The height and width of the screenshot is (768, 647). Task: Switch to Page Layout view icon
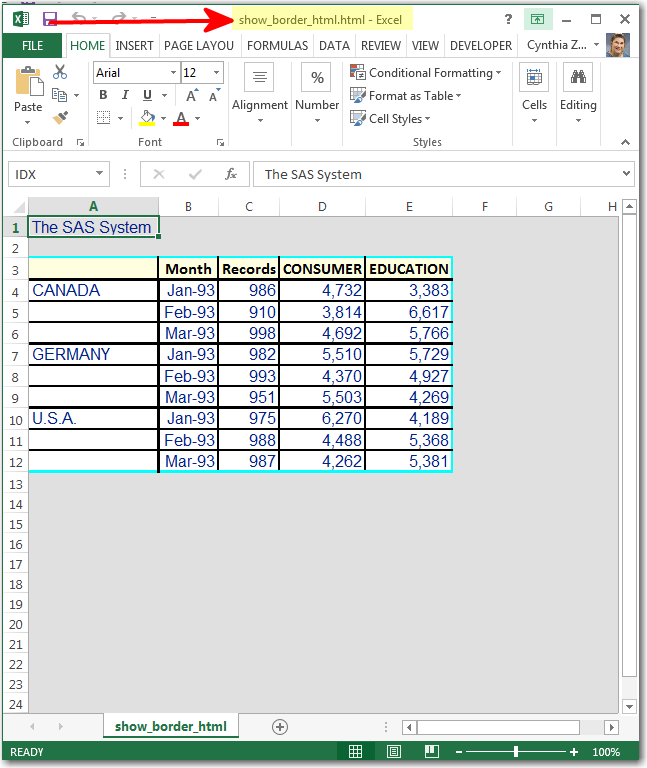394,751
